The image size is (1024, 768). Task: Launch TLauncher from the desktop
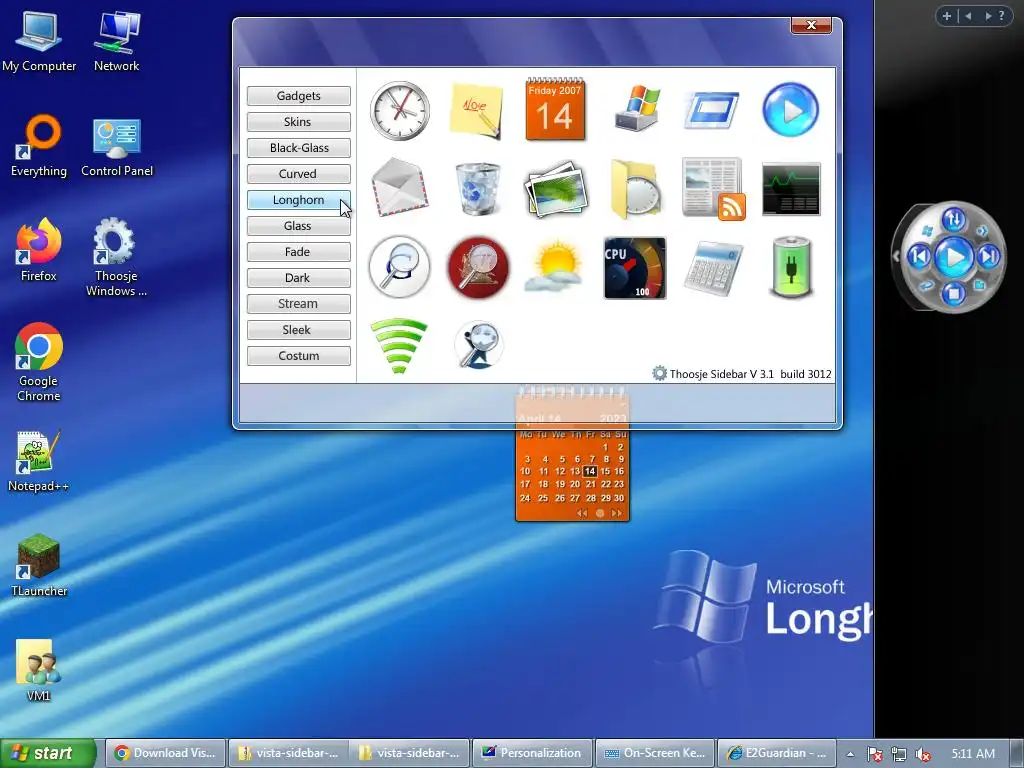click(39, 566)
